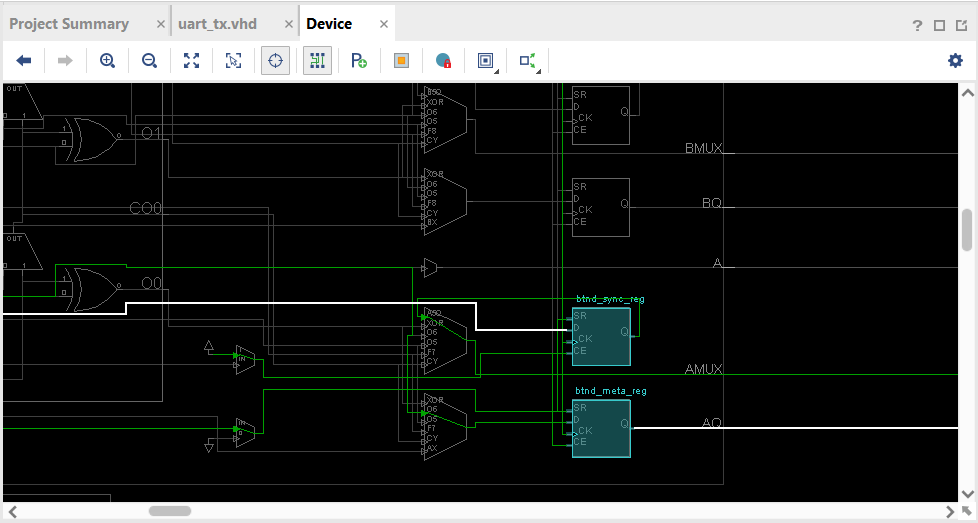
Task: Expand the show cell connections dropdown
Action: (x=528, y=61)
